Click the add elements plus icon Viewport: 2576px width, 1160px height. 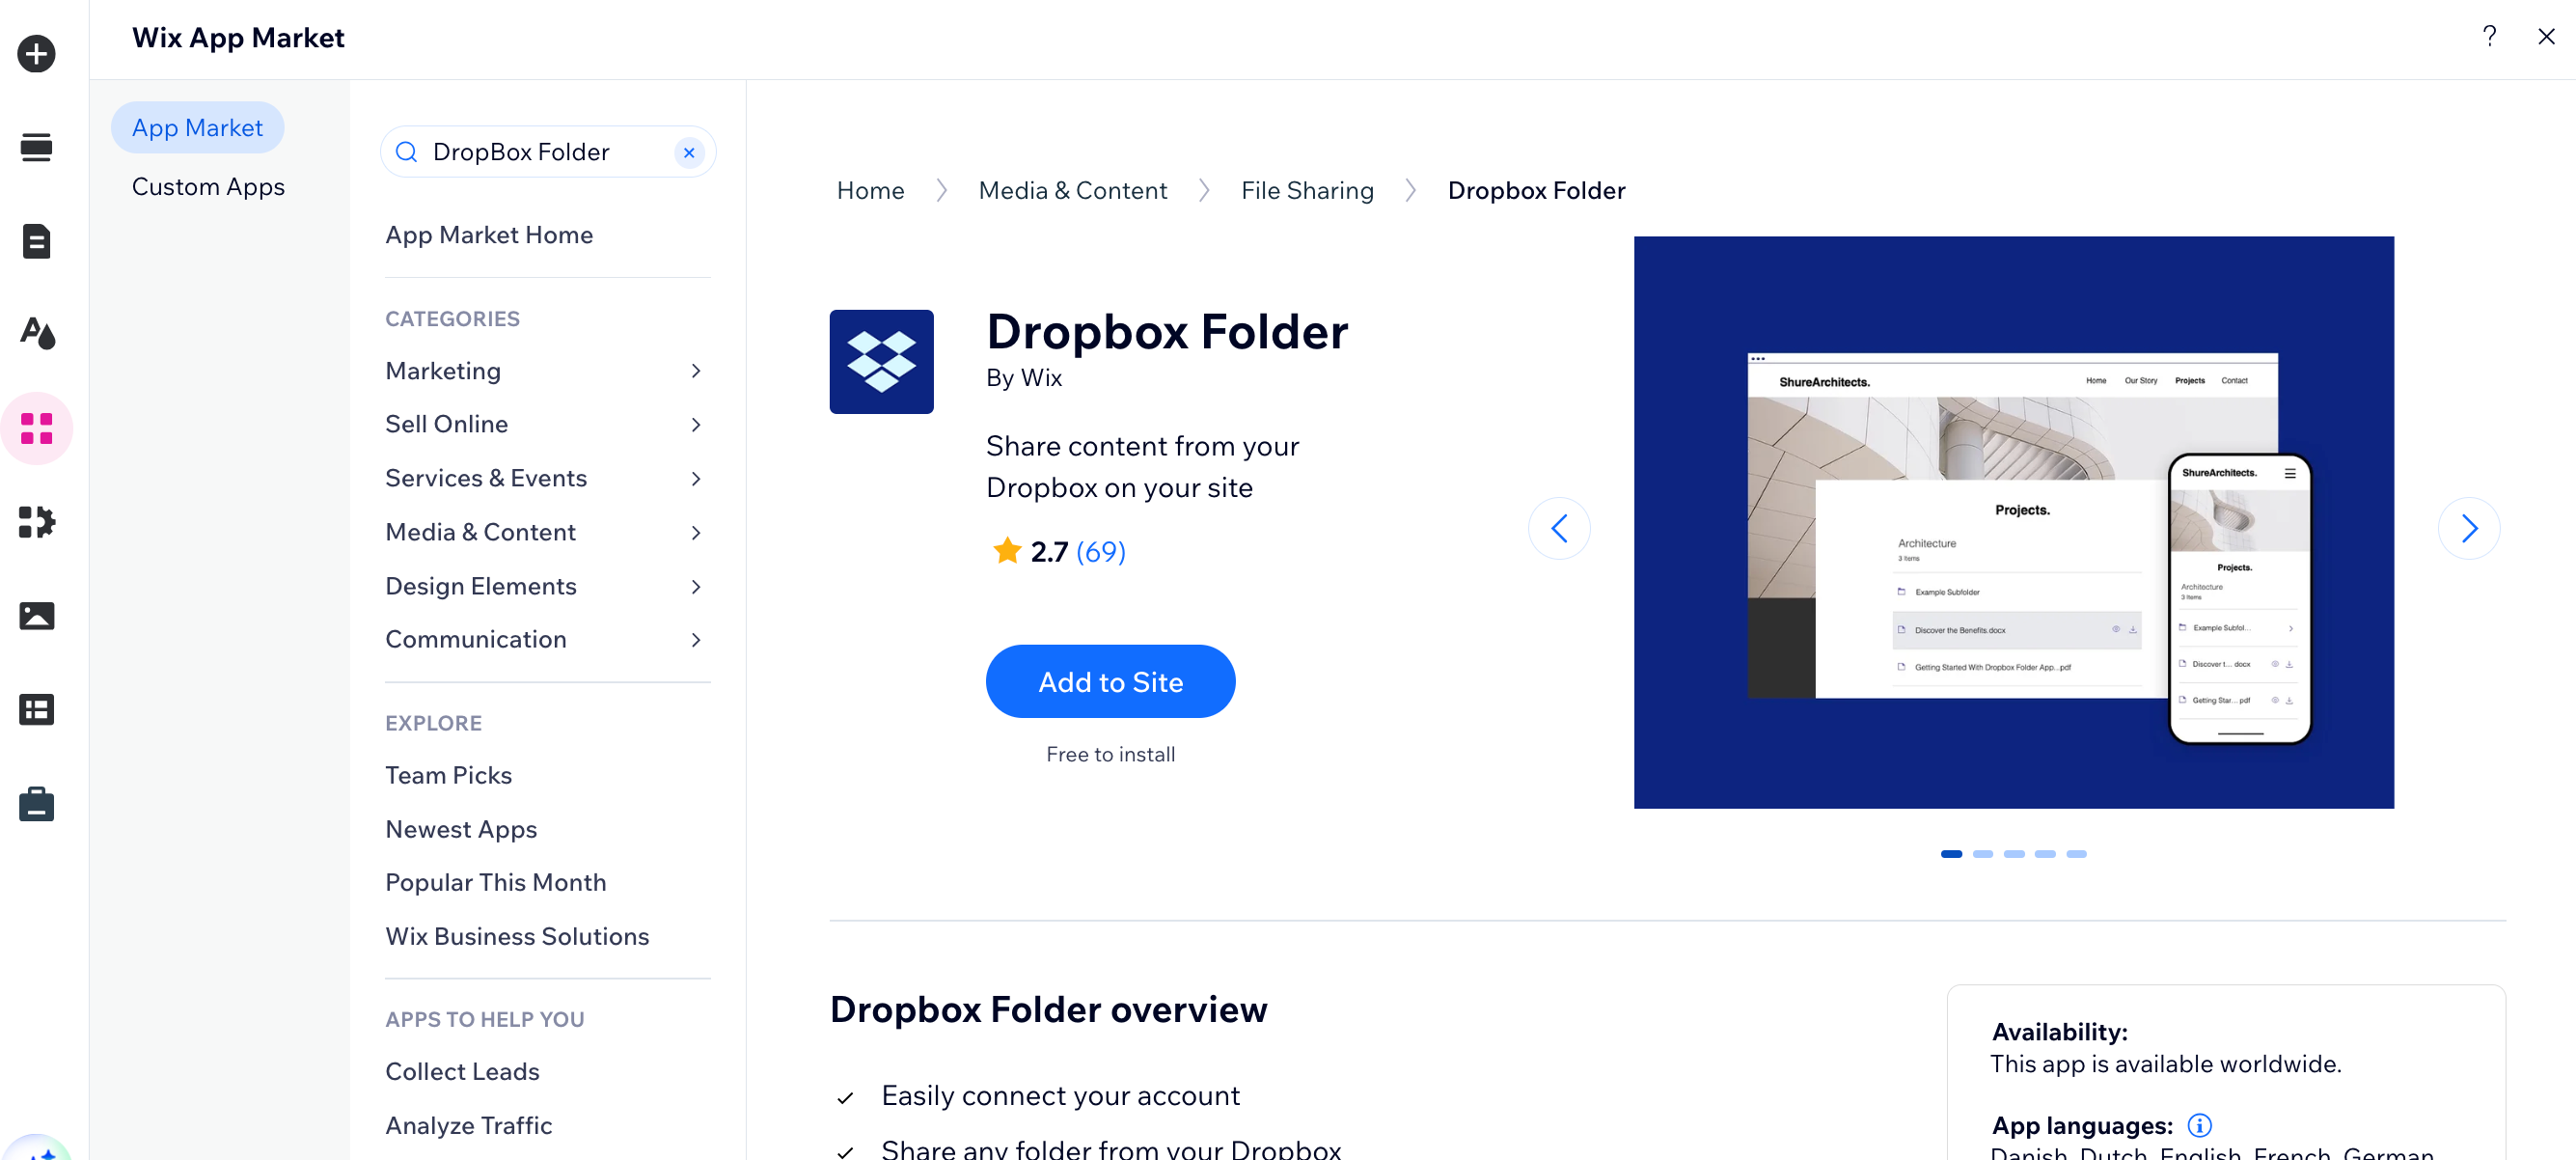pos(36,51)
